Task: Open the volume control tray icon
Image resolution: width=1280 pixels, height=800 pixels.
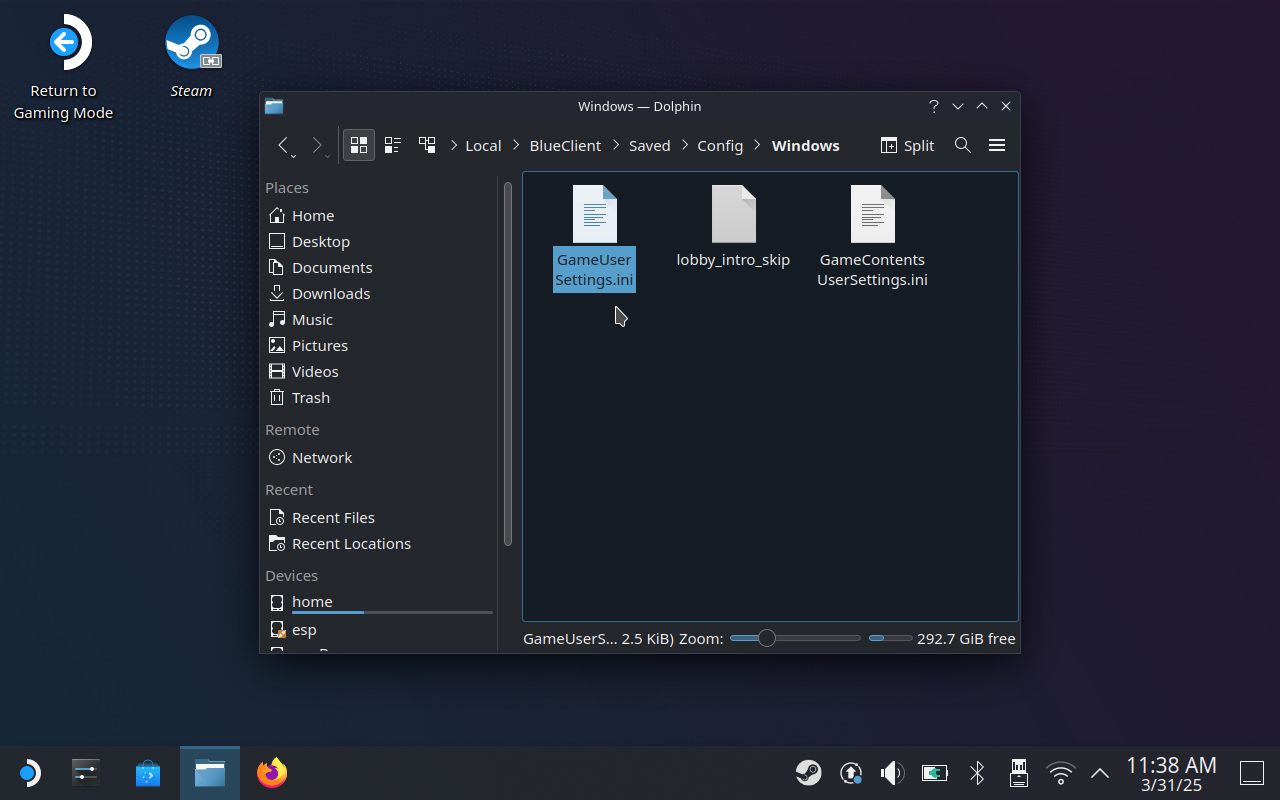Action: [891, 772]
